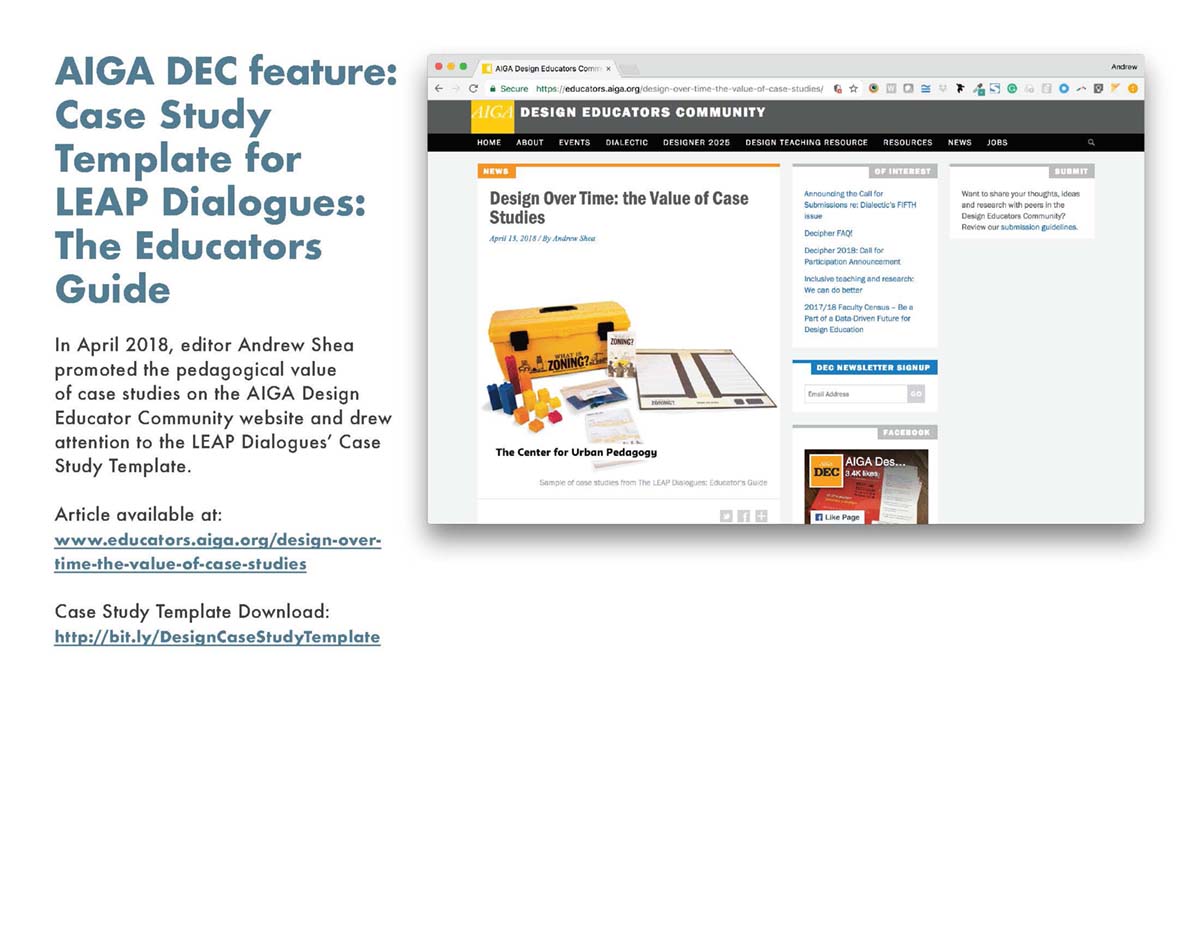The image size is (1200, 927).
Task: Bookmark the page with the star icon
Action: click(853, 88)
